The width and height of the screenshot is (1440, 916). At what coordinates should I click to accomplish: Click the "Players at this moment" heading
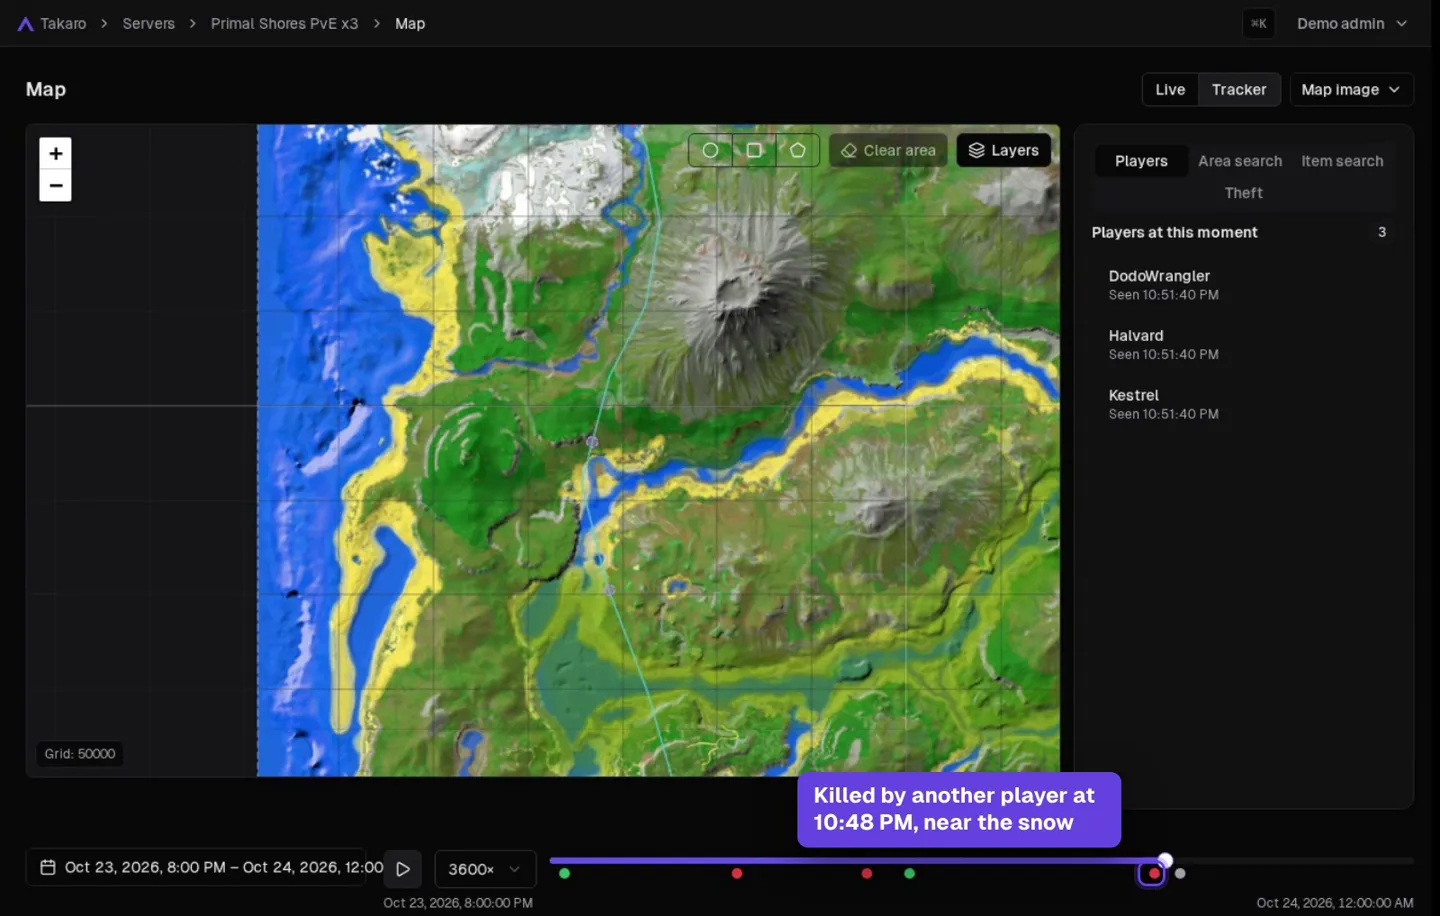(1174, 232)
